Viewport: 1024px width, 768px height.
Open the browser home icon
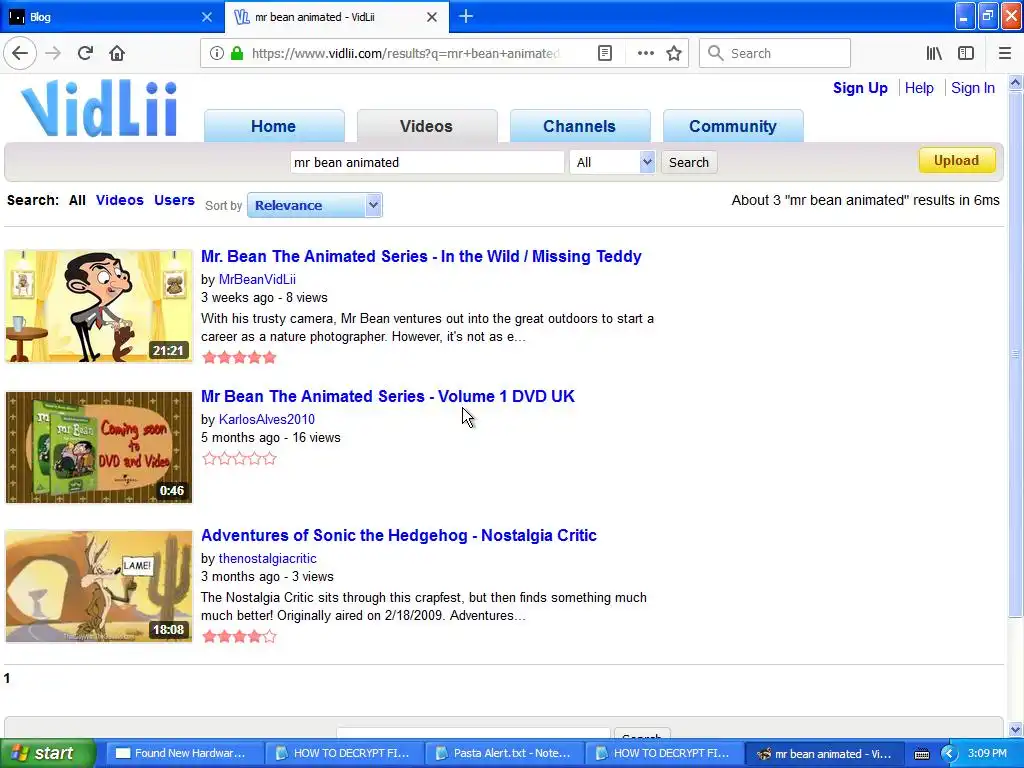tap(117, 54)
